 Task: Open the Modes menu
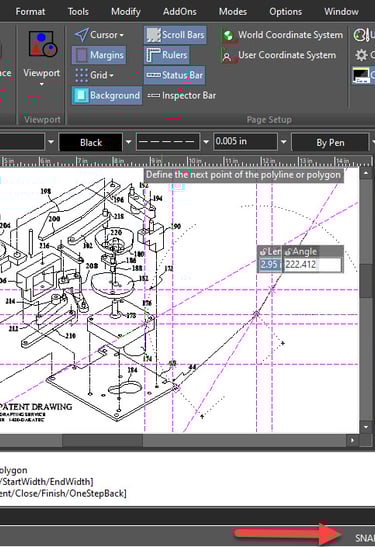tap(233, 12)
